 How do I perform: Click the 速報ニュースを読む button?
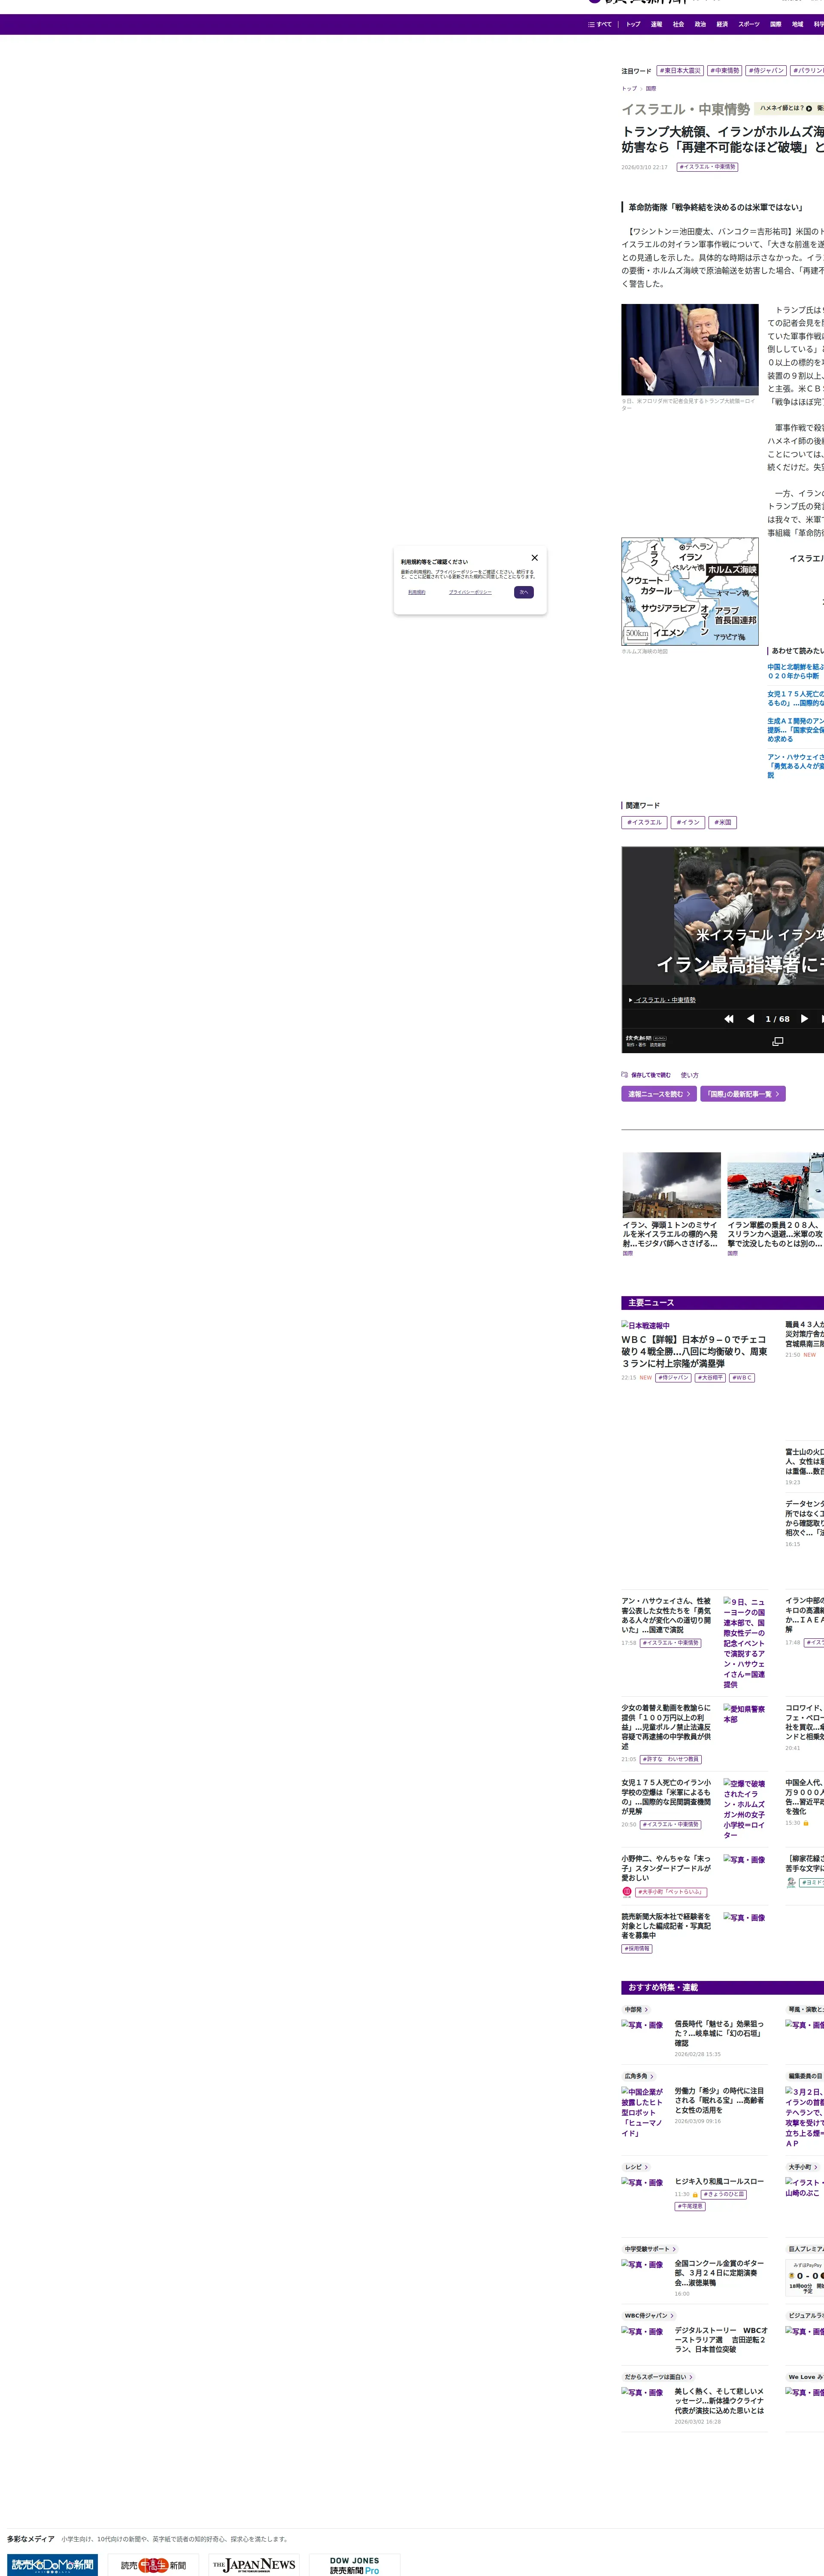coord(659,1094)
